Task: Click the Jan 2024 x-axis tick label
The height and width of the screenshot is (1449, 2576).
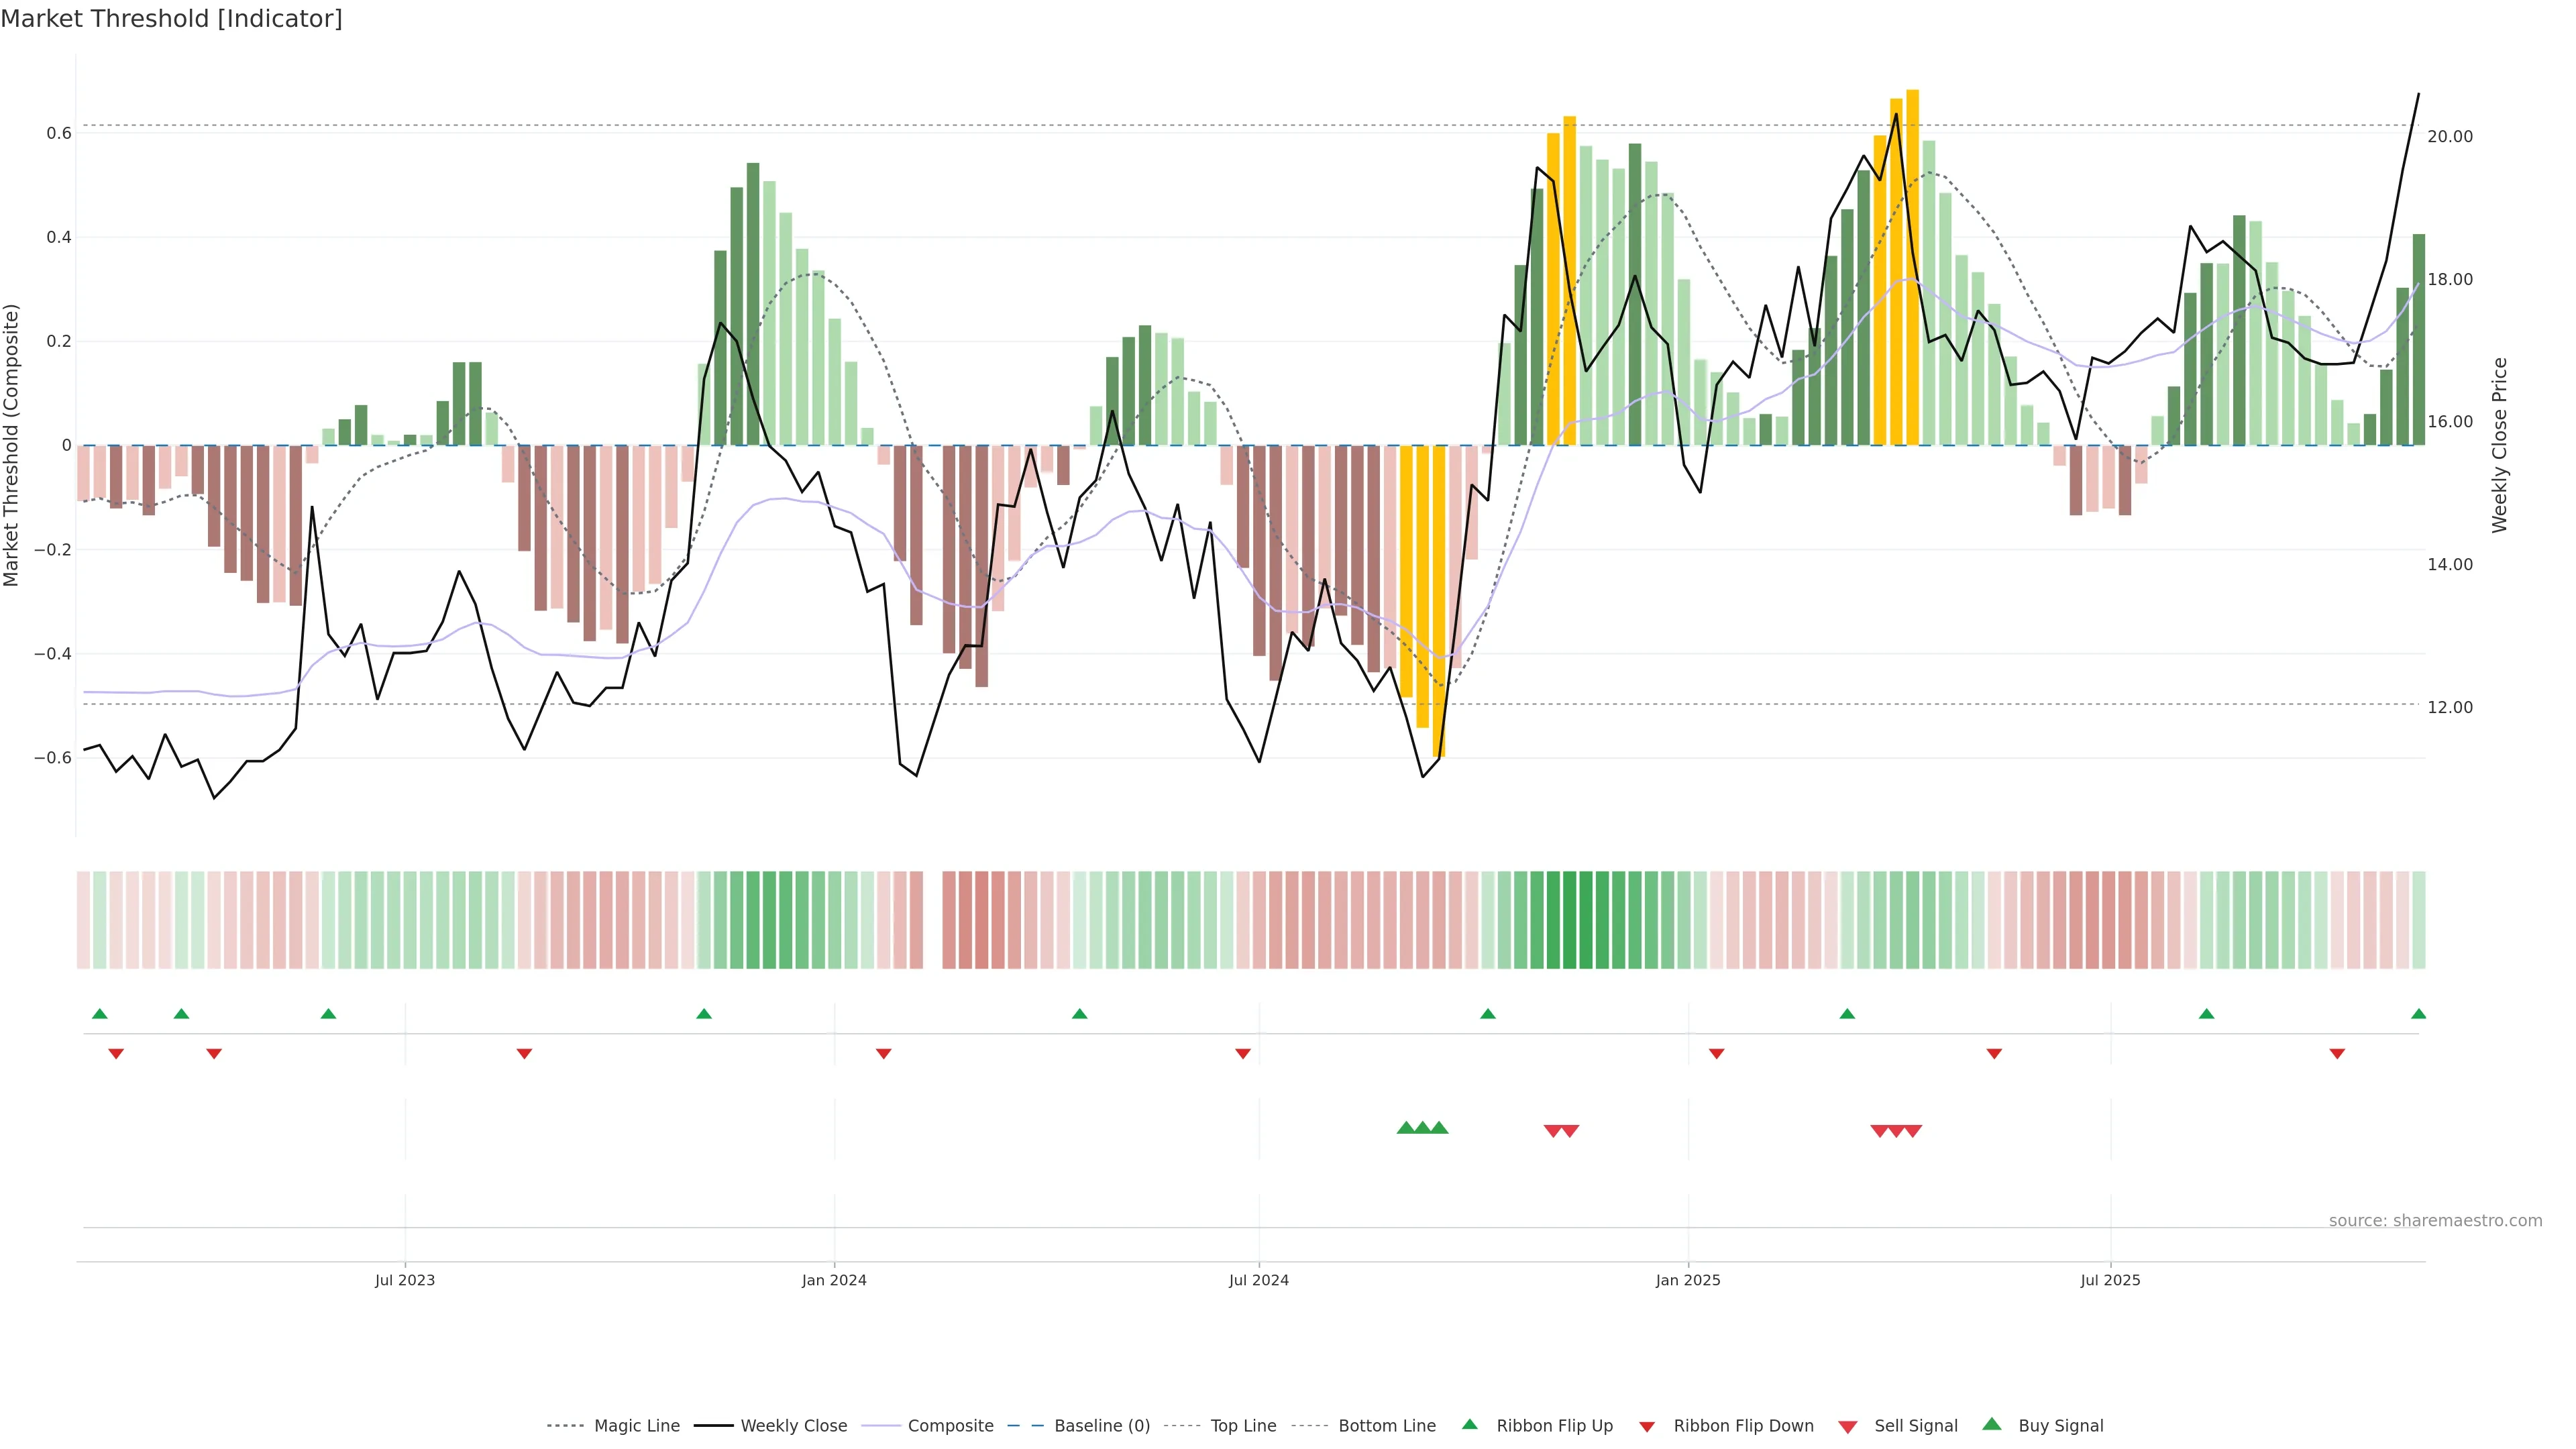Action: tap(834, 1280)
